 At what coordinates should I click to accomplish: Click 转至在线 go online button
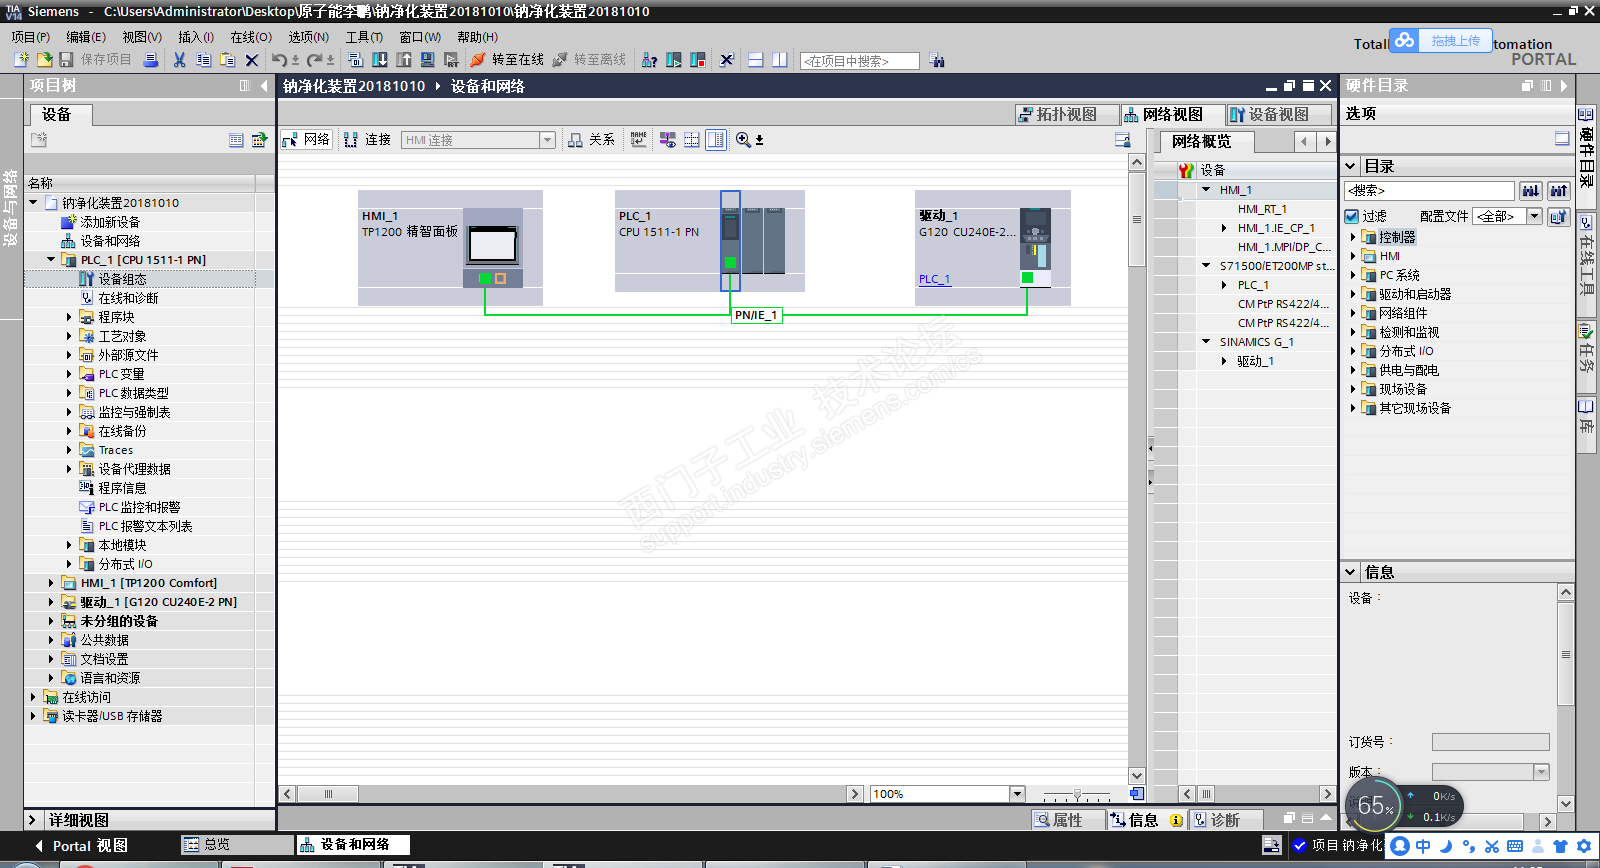click(508, 60)
